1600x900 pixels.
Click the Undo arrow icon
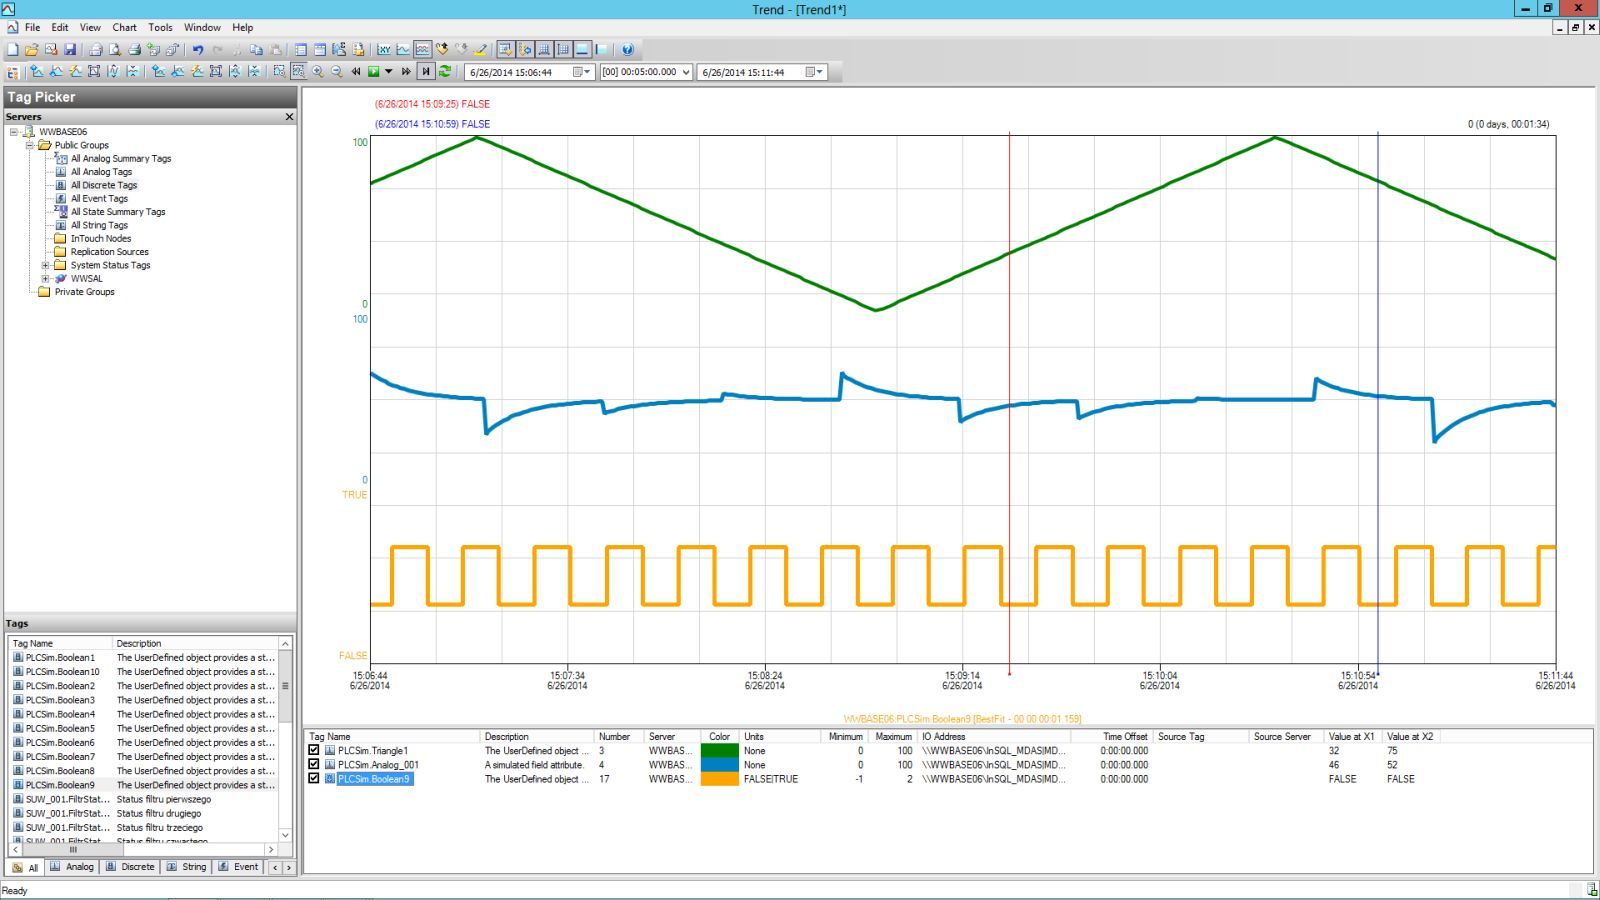(x=198, y=49)
